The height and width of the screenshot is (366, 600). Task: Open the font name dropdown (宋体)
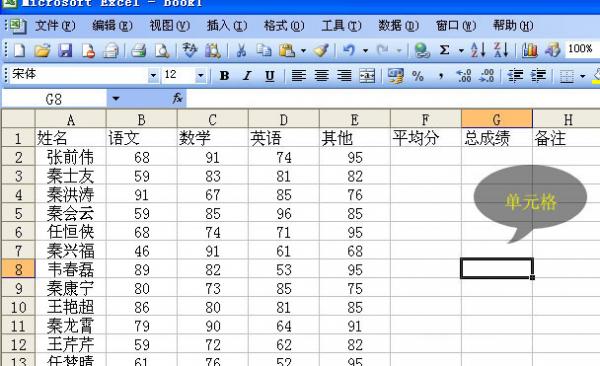pos(153,75)
